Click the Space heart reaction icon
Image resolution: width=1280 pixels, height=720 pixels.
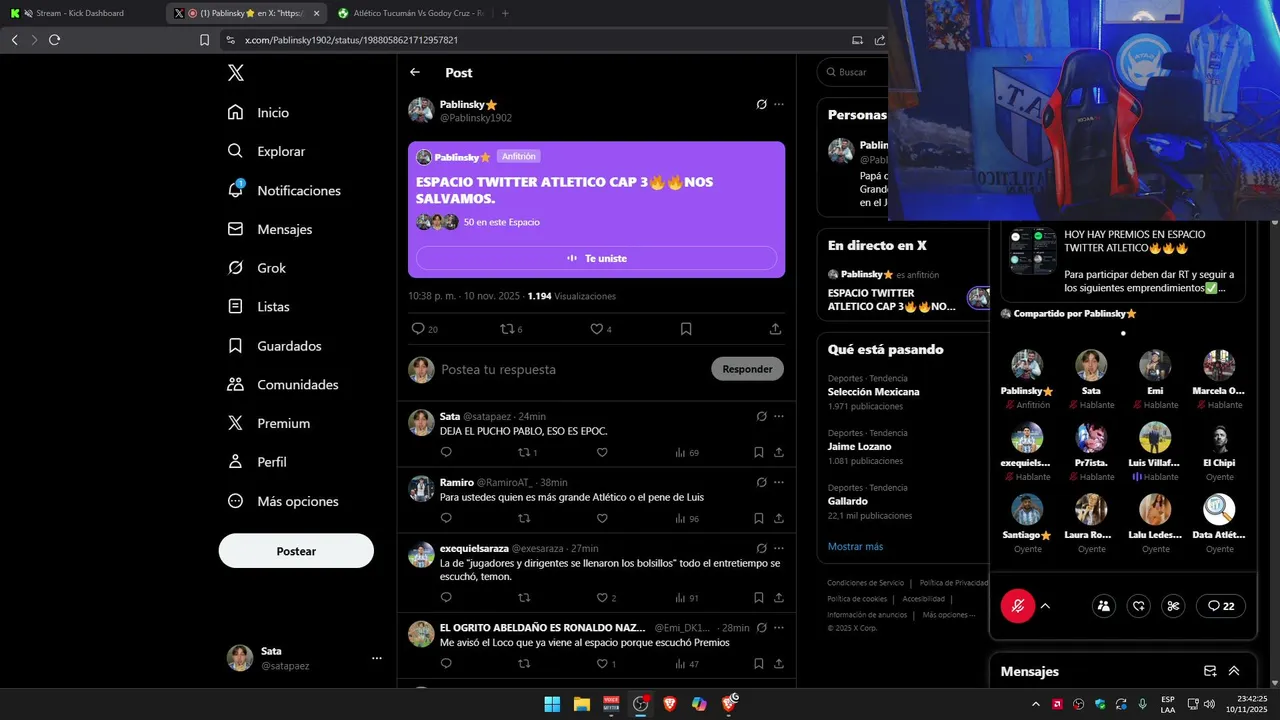1139,606
